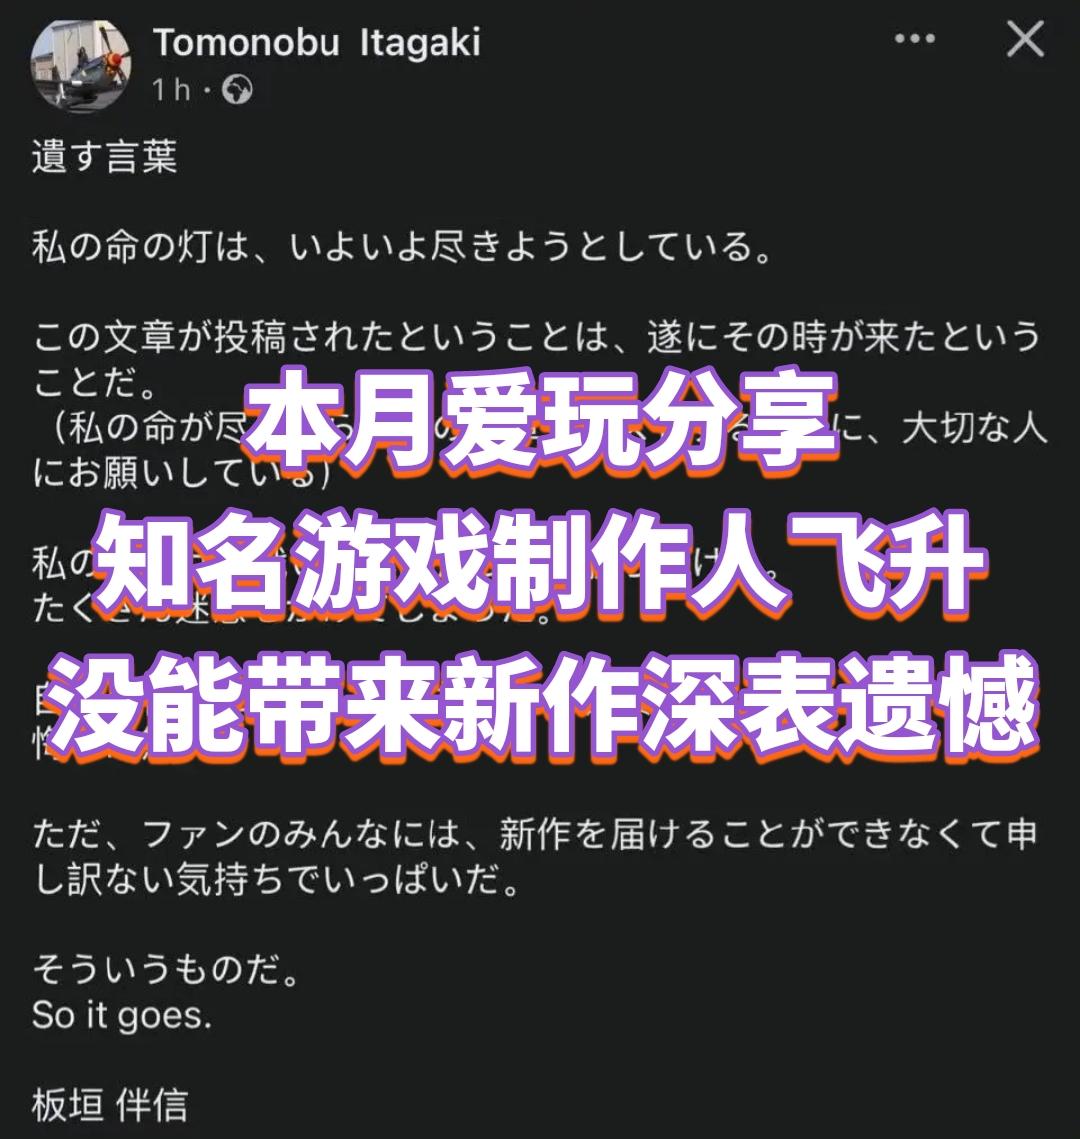Click the line starting ただ、ファンのみんなには

535,834
